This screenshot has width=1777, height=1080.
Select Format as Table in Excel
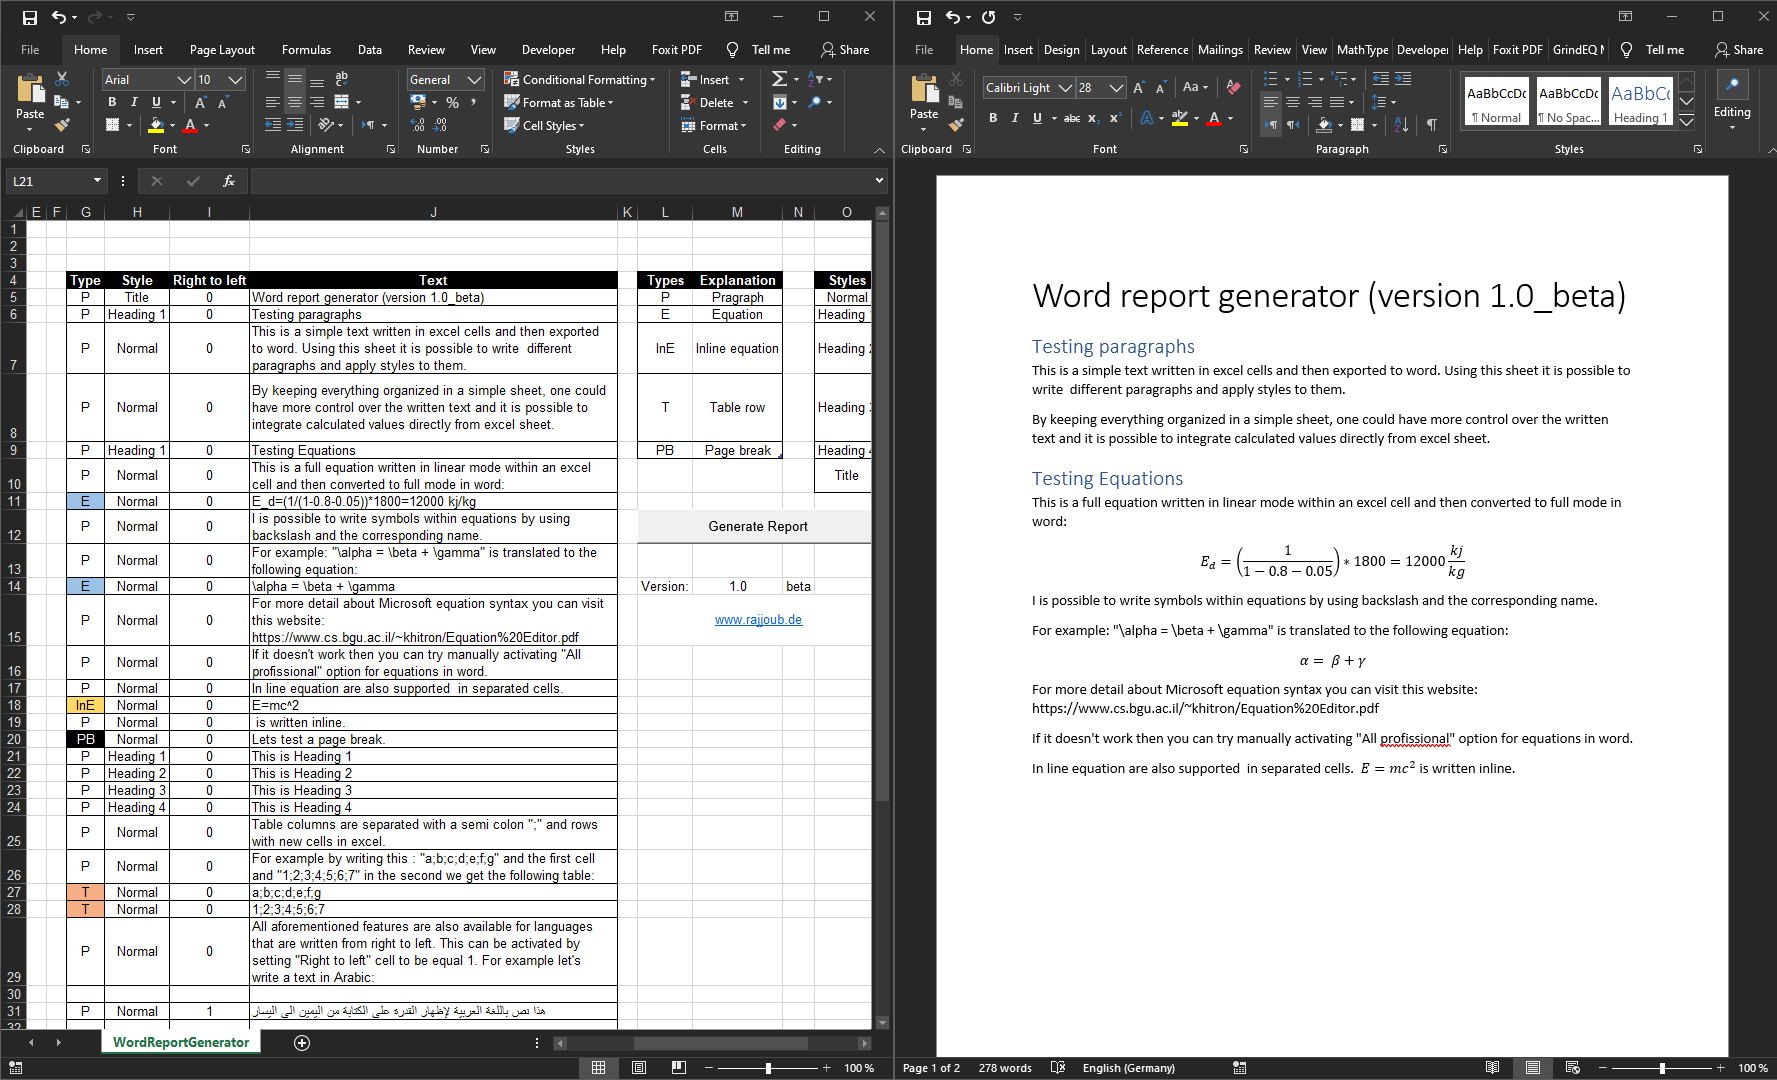point(558,102)
